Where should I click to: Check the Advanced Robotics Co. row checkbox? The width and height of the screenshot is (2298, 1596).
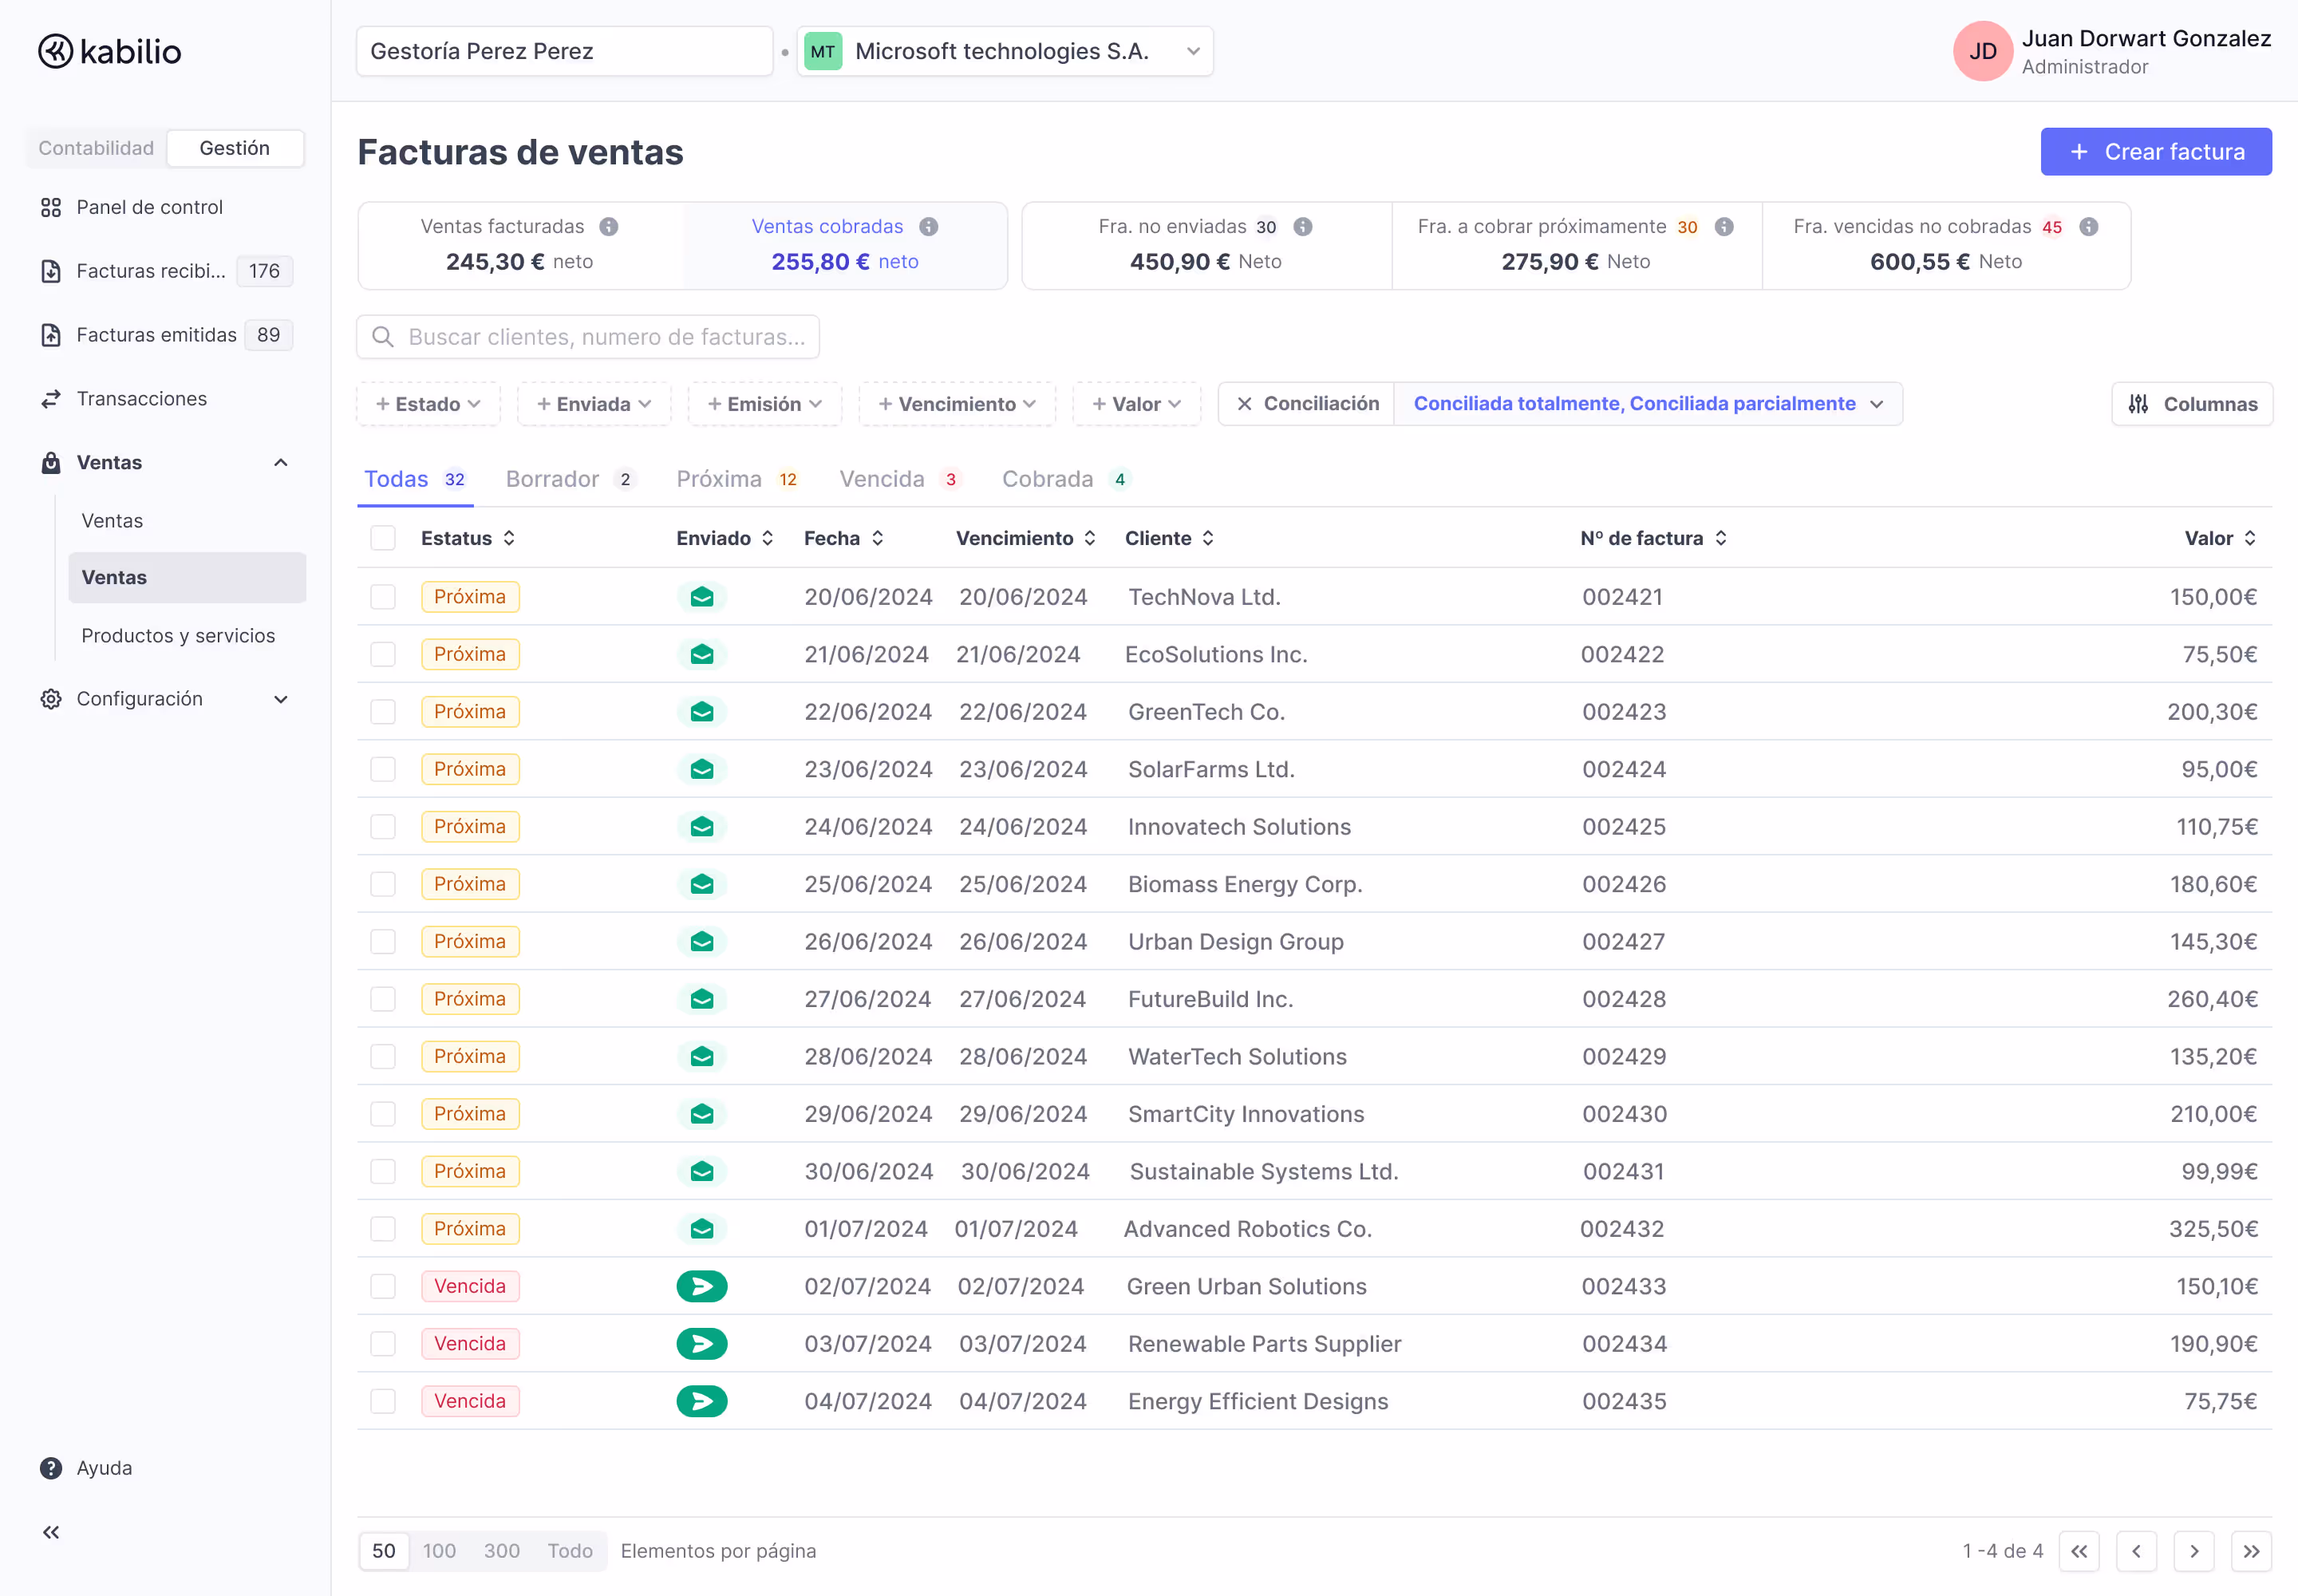tap(383, 1229)
